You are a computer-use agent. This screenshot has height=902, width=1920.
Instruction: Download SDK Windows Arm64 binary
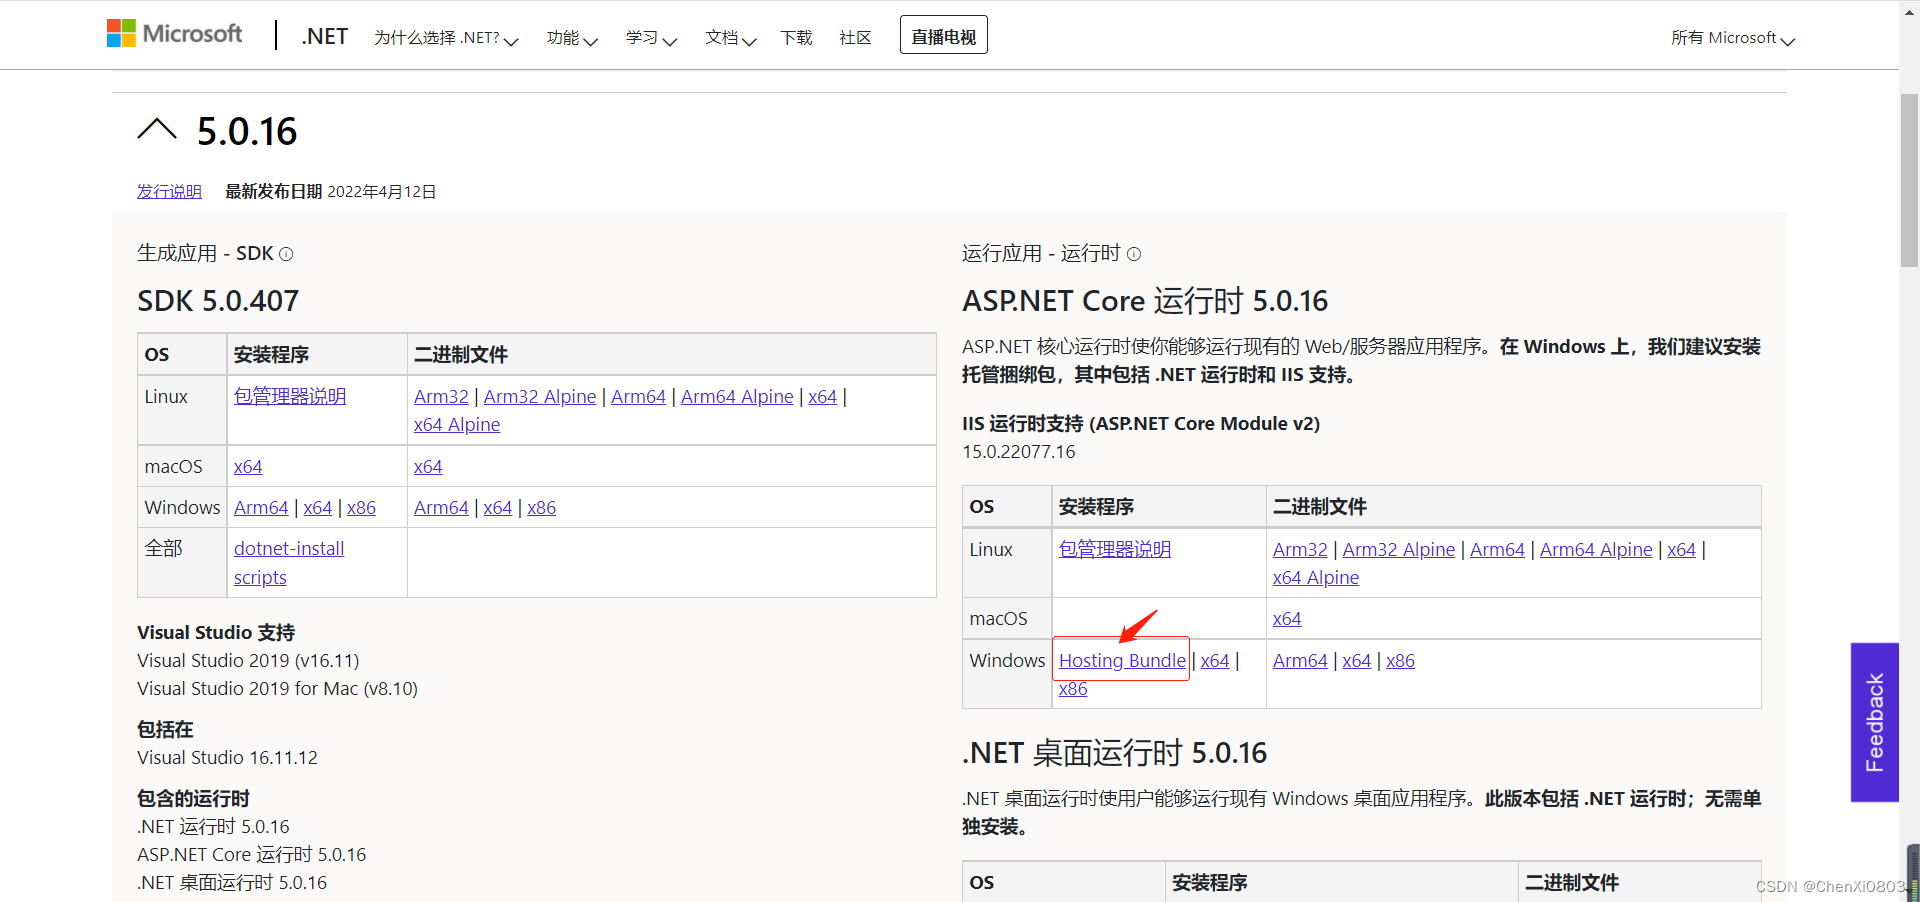pyautogui.click(x=441, y=507)
